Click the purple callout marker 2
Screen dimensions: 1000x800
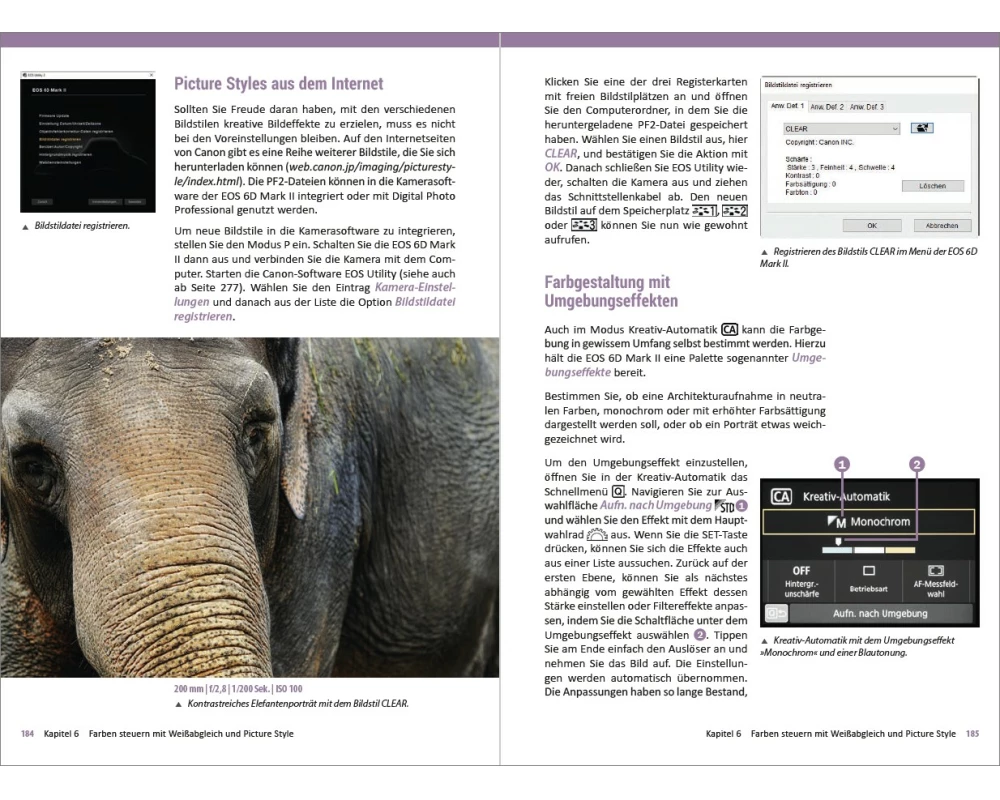[917, 464]
